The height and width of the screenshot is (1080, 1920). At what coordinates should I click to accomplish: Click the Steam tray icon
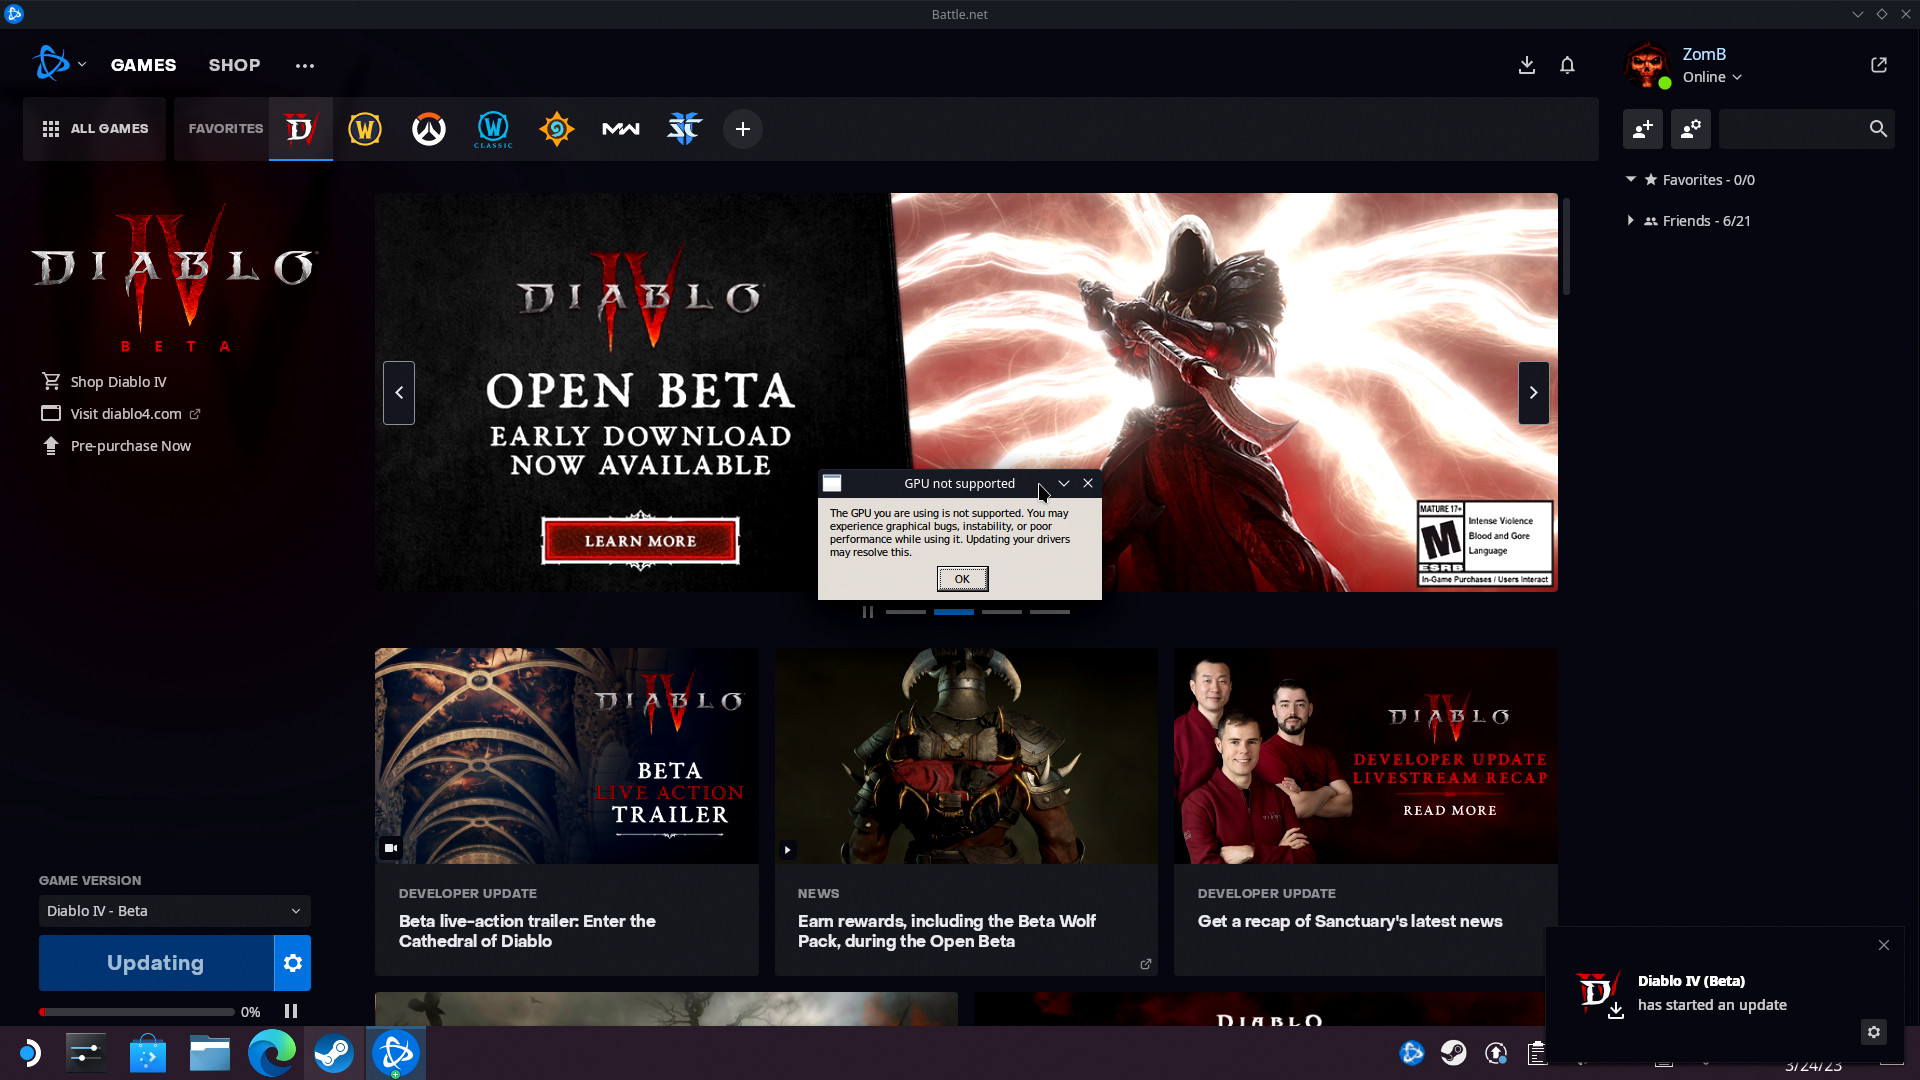coord(1454,1053)
